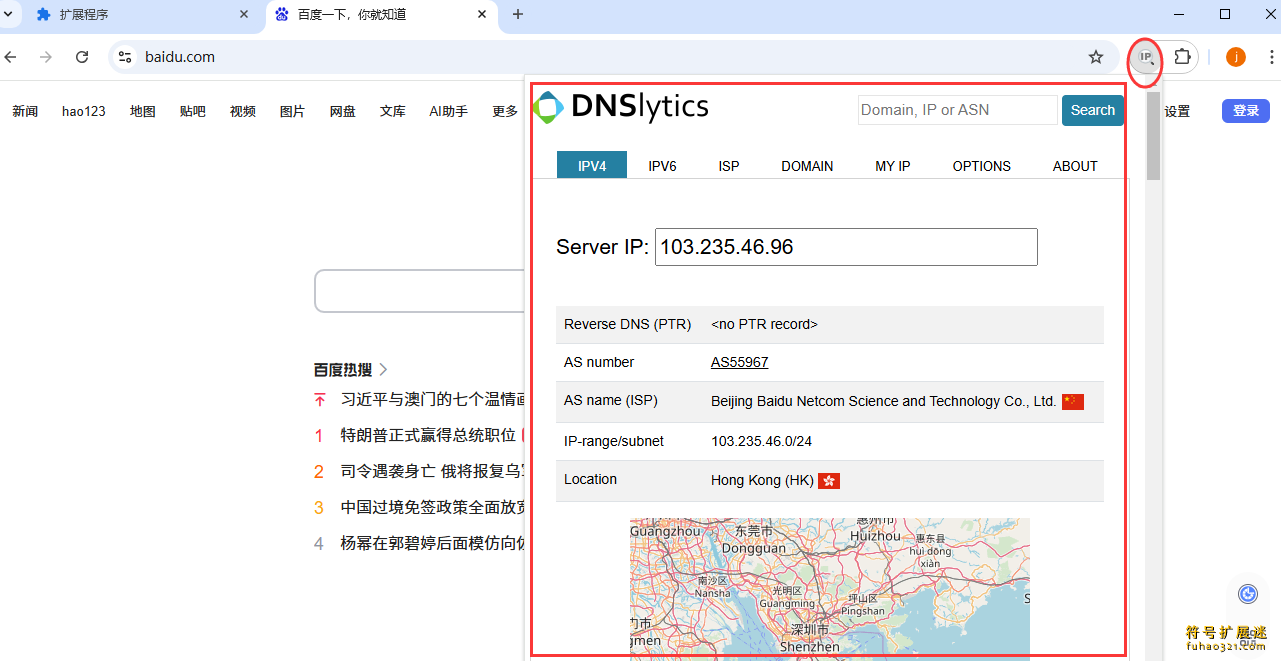
Task: Open hot search 中国过境免签政策全面放宽
Action: (432, 507)
